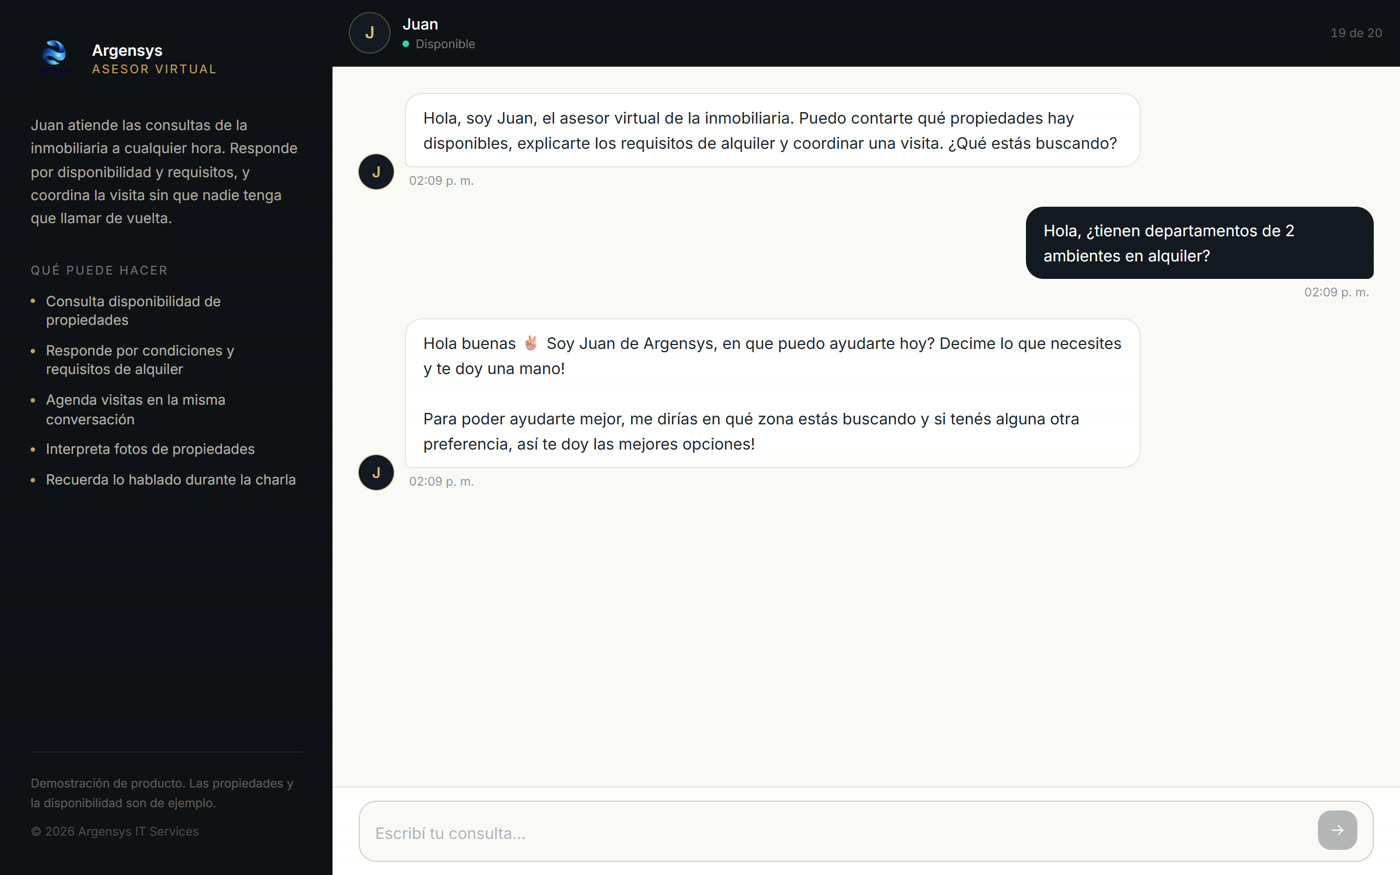Click the Juan name in the header
The height and width of the screenshot is (875, 1400).
tap(420, 24)
